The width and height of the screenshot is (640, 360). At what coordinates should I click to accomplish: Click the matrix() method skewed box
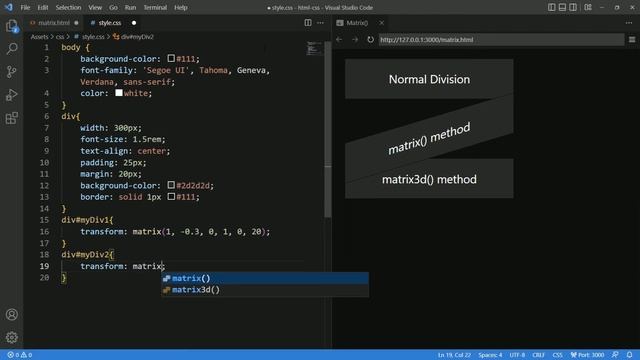click(429, 139)
